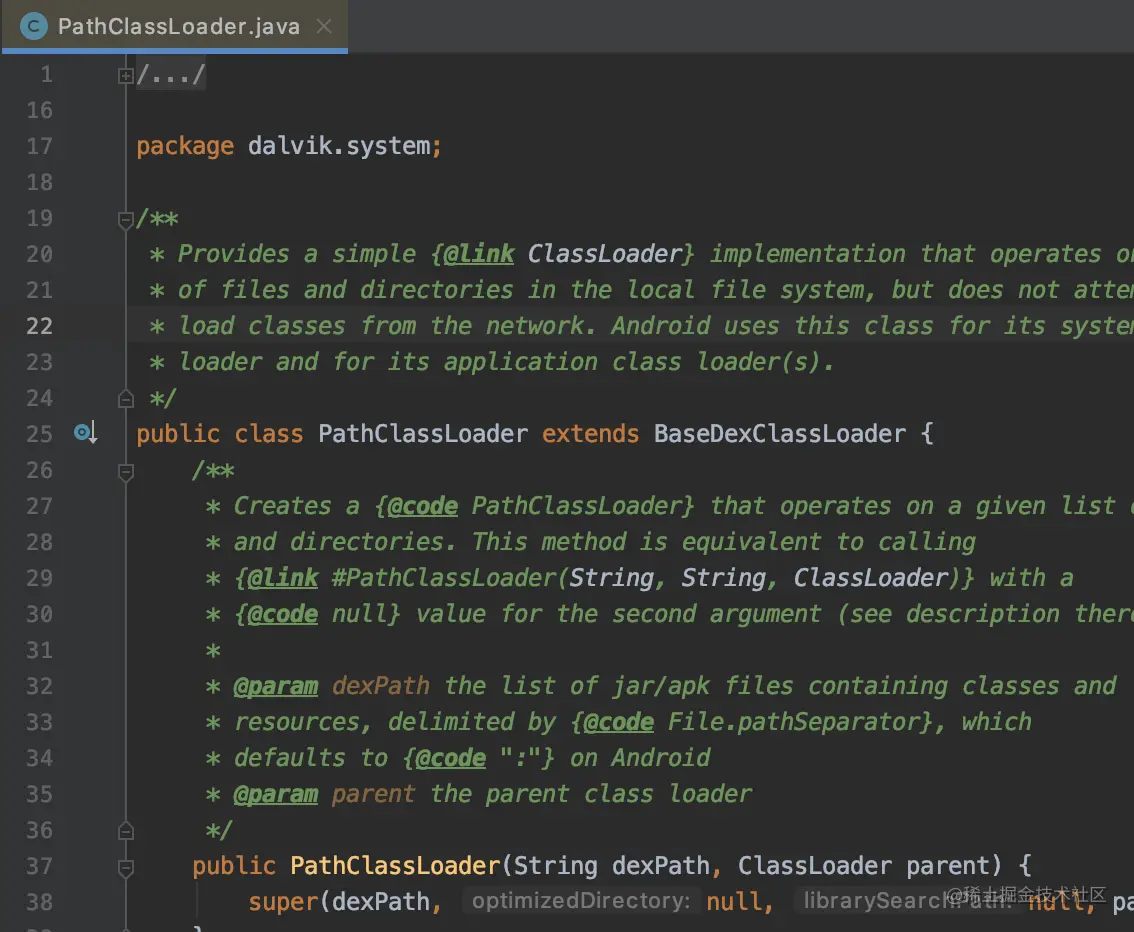The width and height of the screenshot is (1134, 932).
Task: Collapse the constructor Javadoc at line 26
Action: point(126,471)
